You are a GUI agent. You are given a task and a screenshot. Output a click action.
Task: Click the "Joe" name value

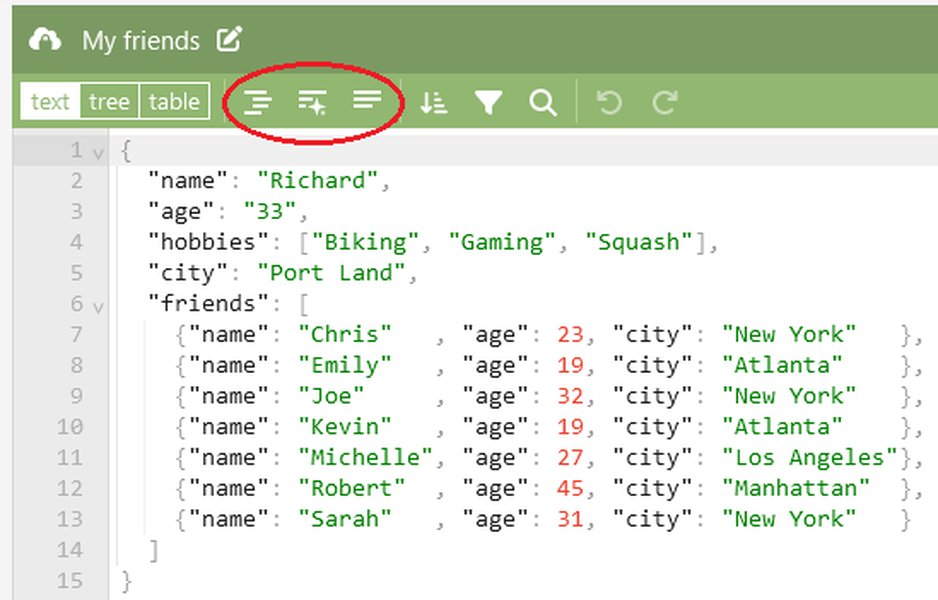(331, 395)
